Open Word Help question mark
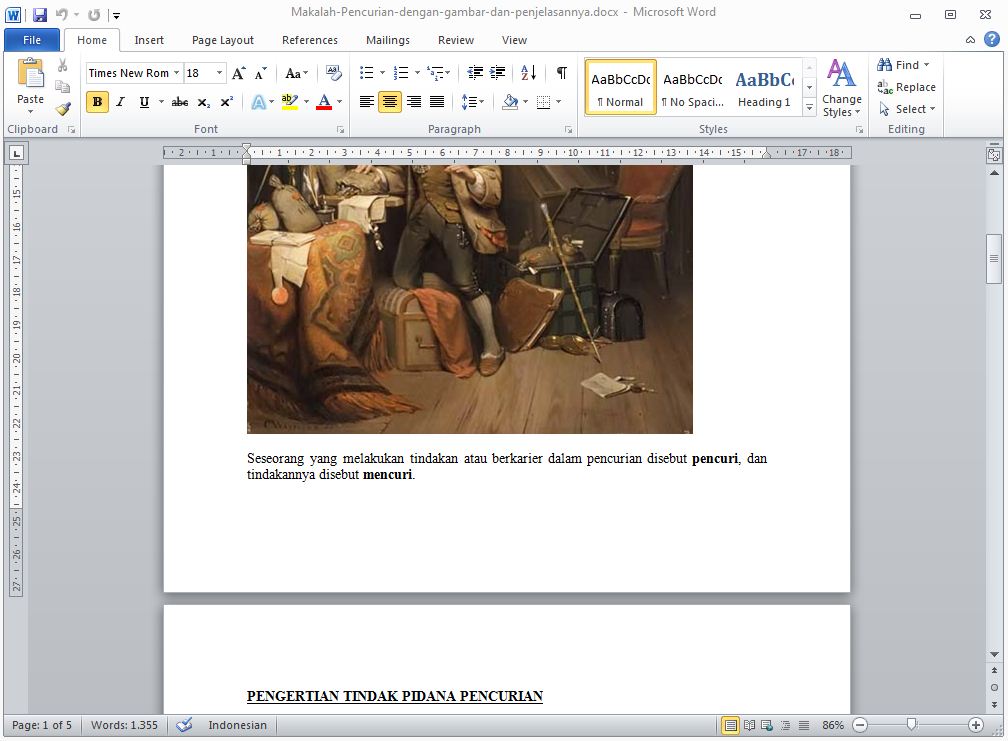This screenshot has width=1008, height=741. (x=992, y=39)
